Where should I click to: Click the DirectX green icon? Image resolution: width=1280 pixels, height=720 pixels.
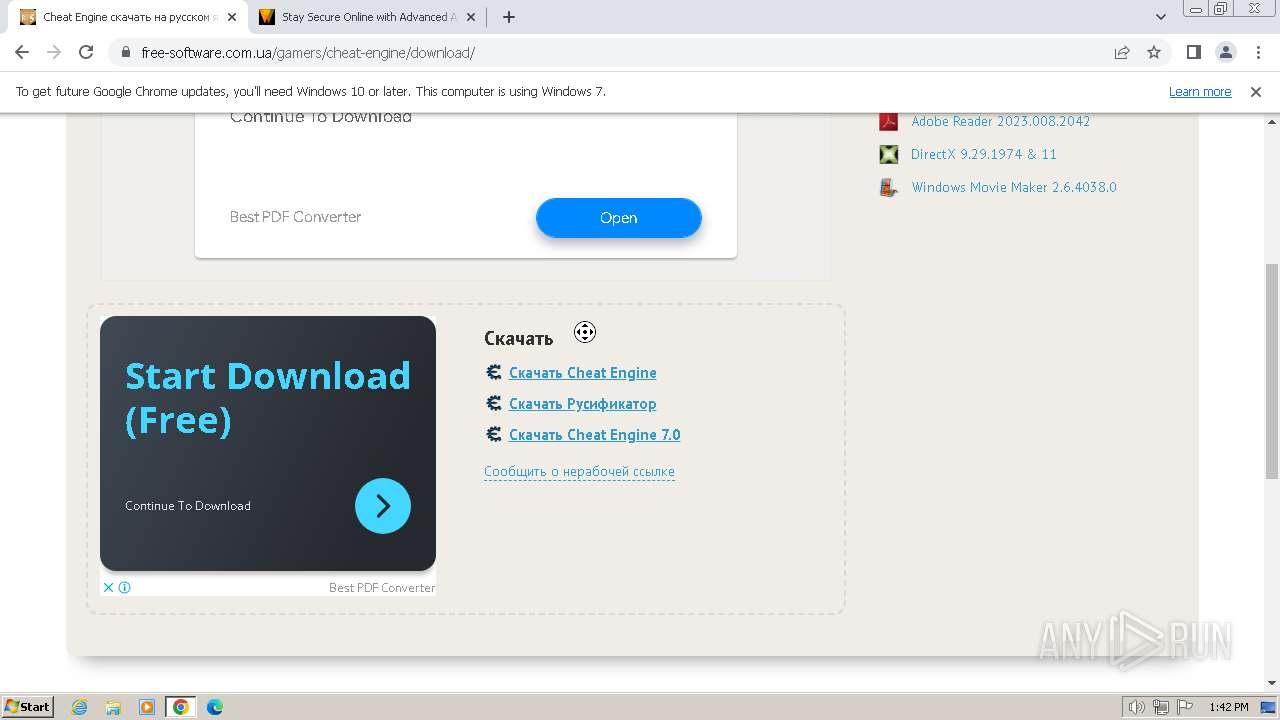tap(888, 154)
